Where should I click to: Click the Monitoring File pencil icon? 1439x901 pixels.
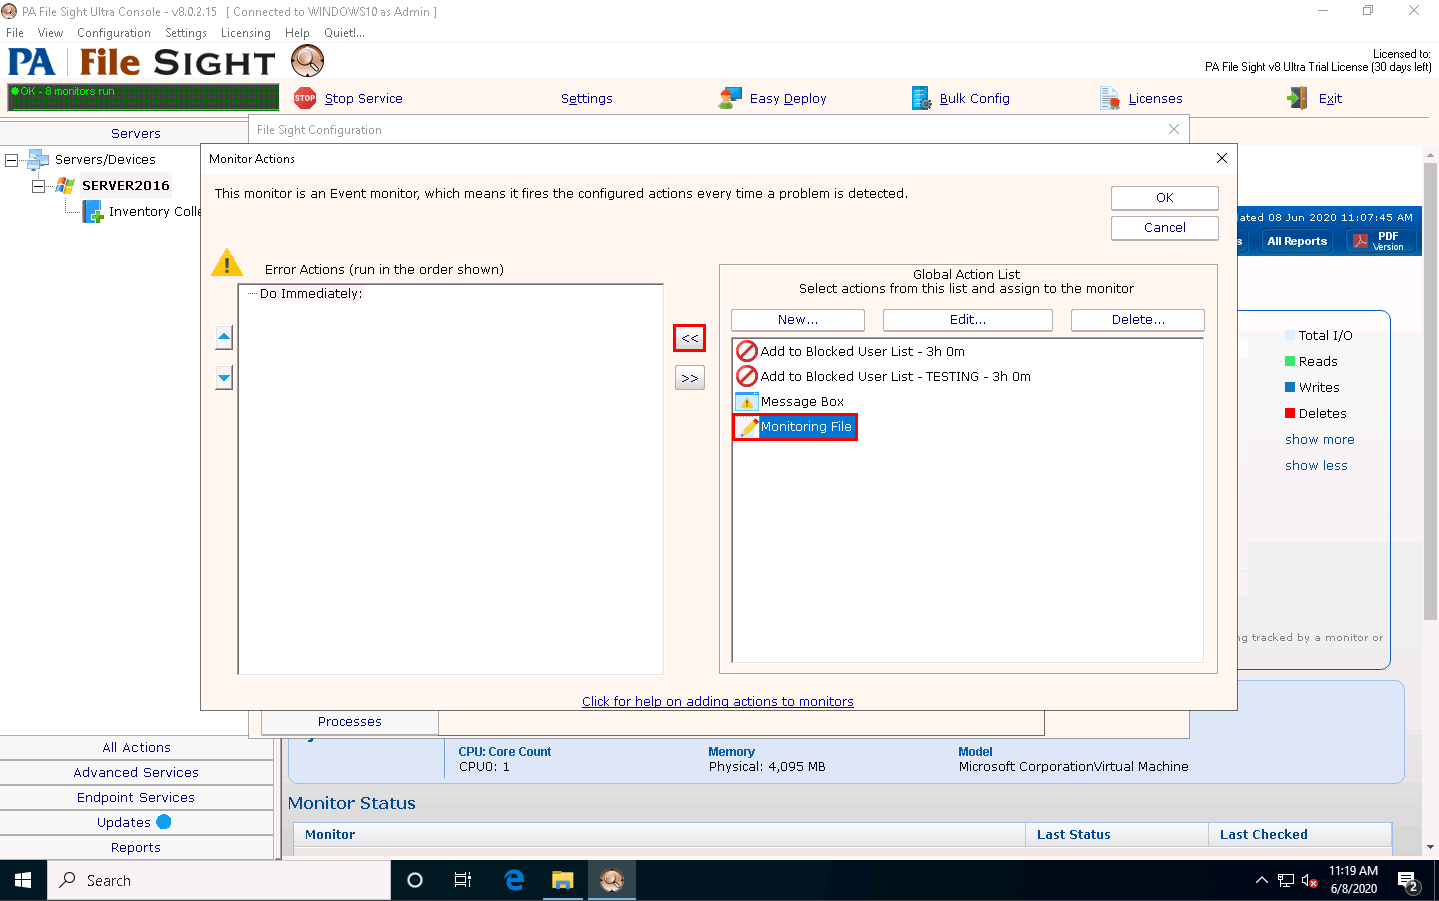(x=748, y=427)
